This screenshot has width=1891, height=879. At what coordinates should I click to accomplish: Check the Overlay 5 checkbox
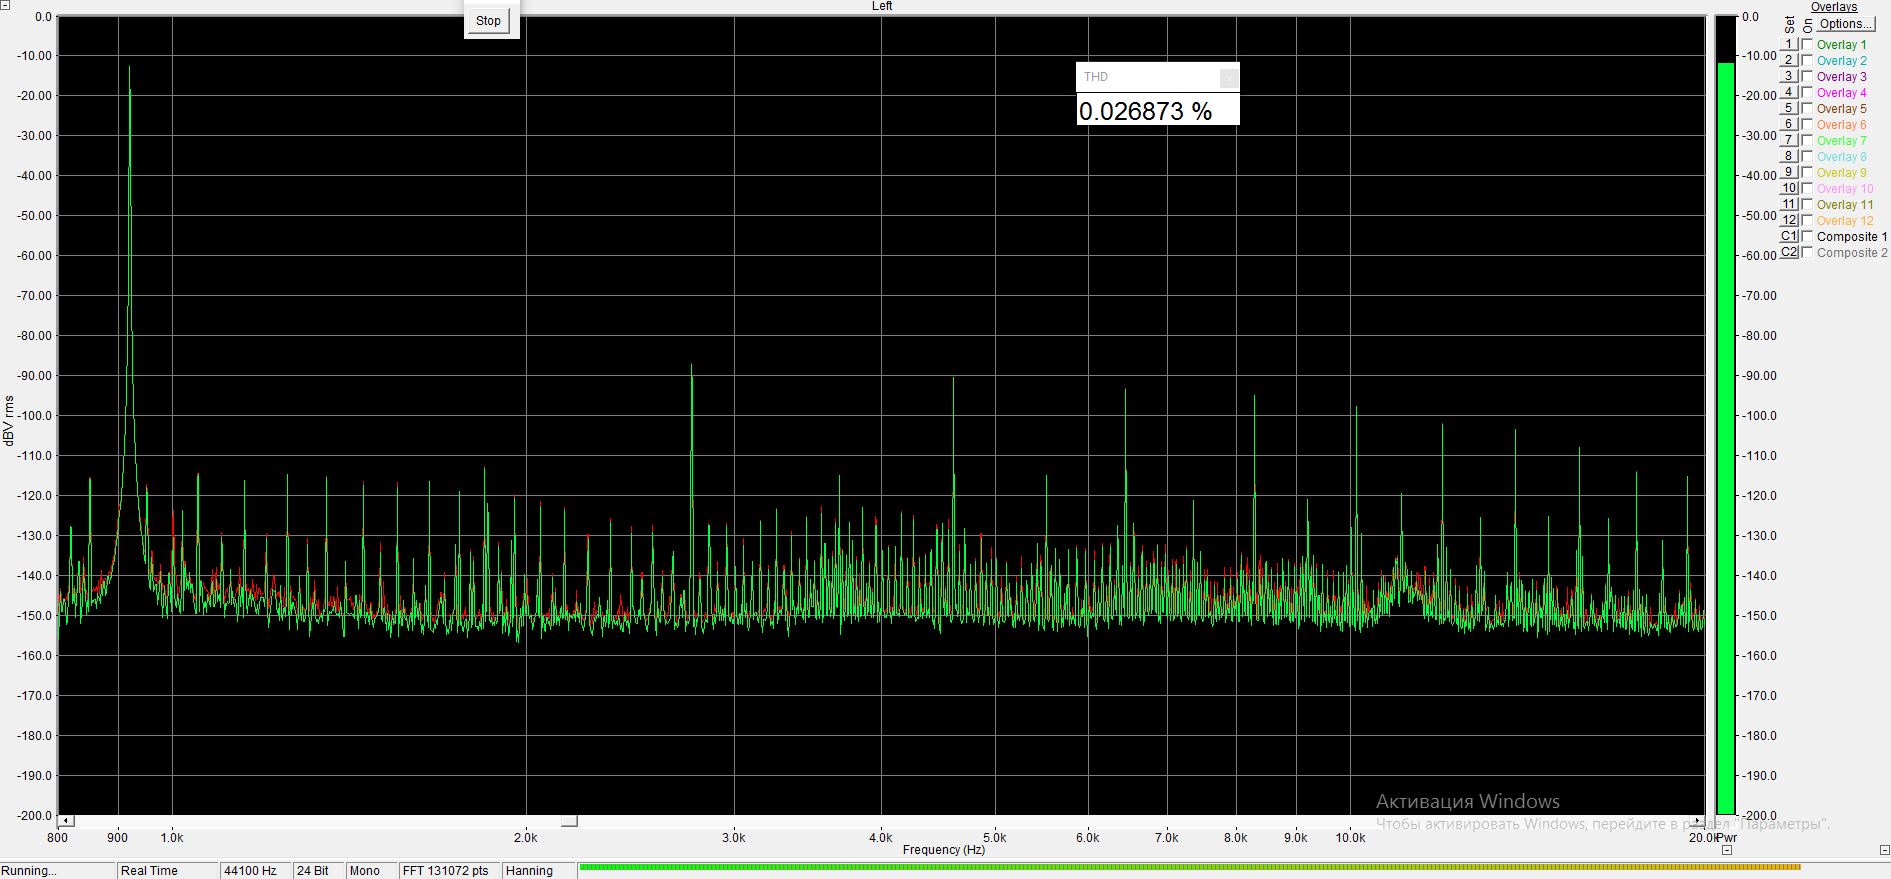(x=1807, y=108)
